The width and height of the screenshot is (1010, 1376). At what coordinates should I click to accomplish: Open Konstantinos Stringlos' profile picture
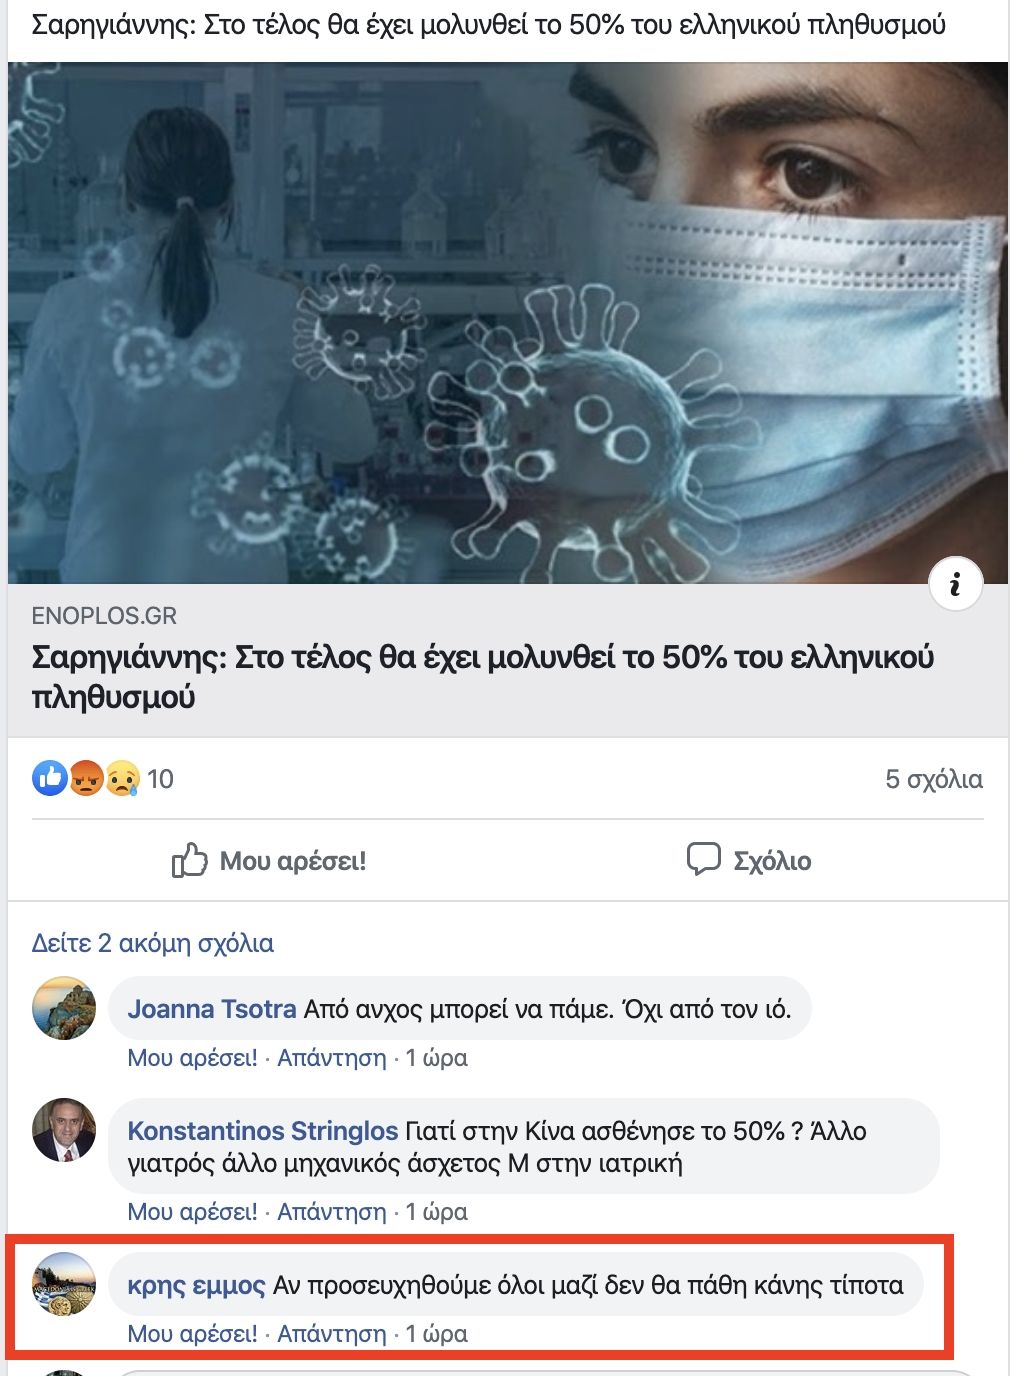pyautogui.click(x=64, y=1130)
